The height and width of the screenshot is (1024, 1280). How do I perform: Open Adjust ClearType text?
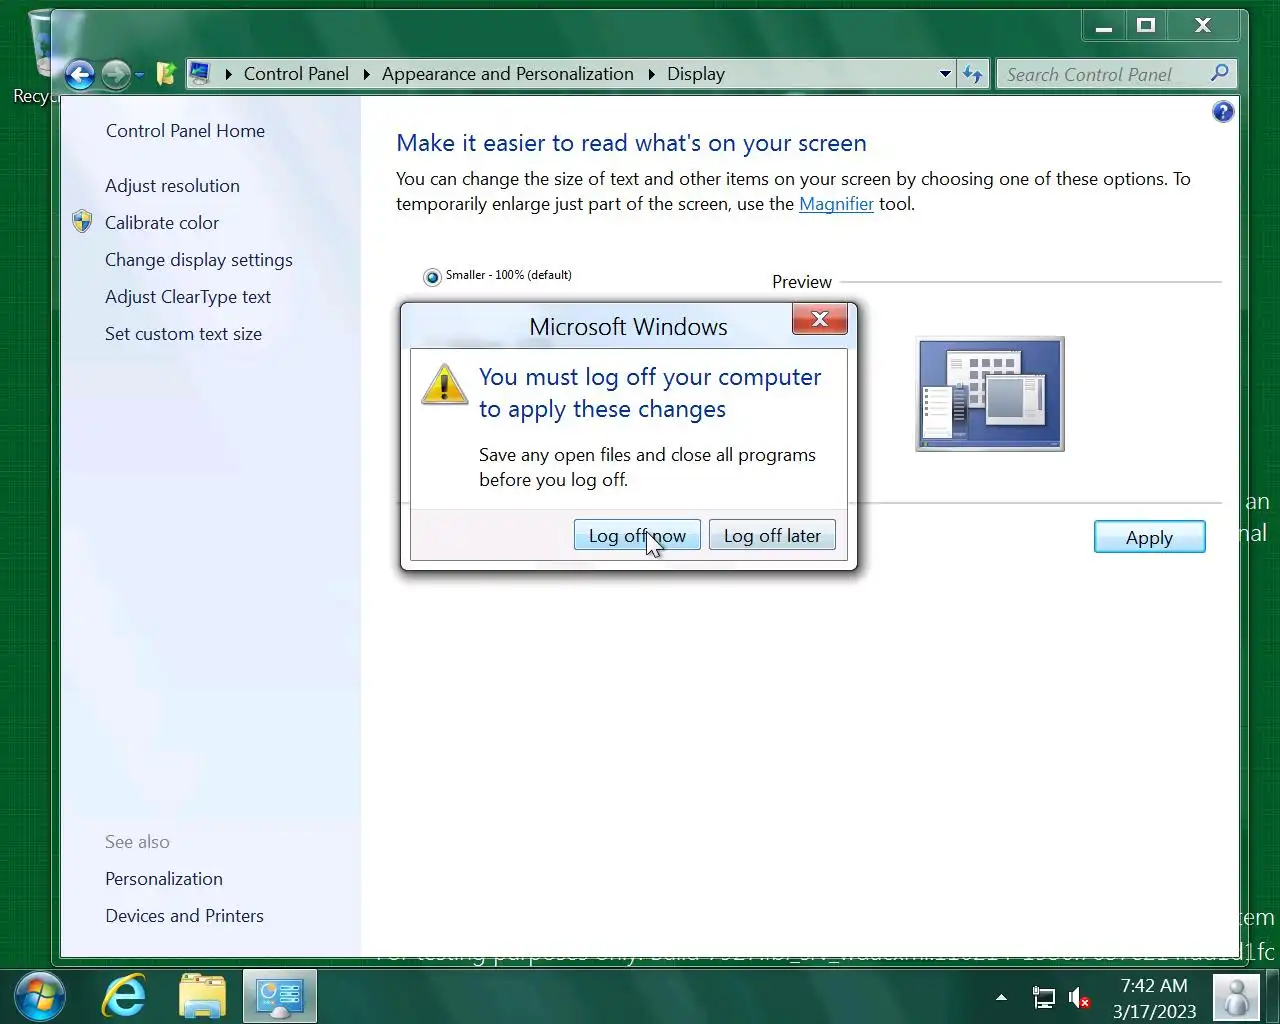tap(188, 297)
